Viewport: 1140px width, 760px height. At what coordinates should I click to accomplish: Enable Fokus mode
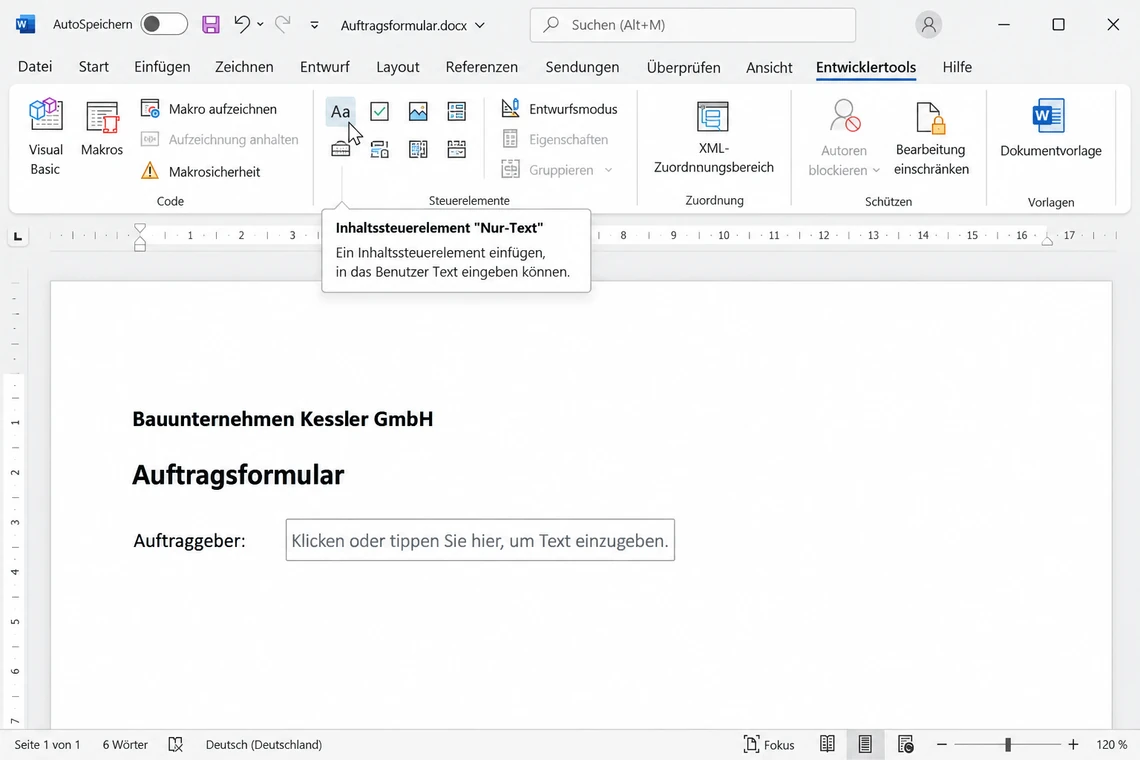pos(768,744)
